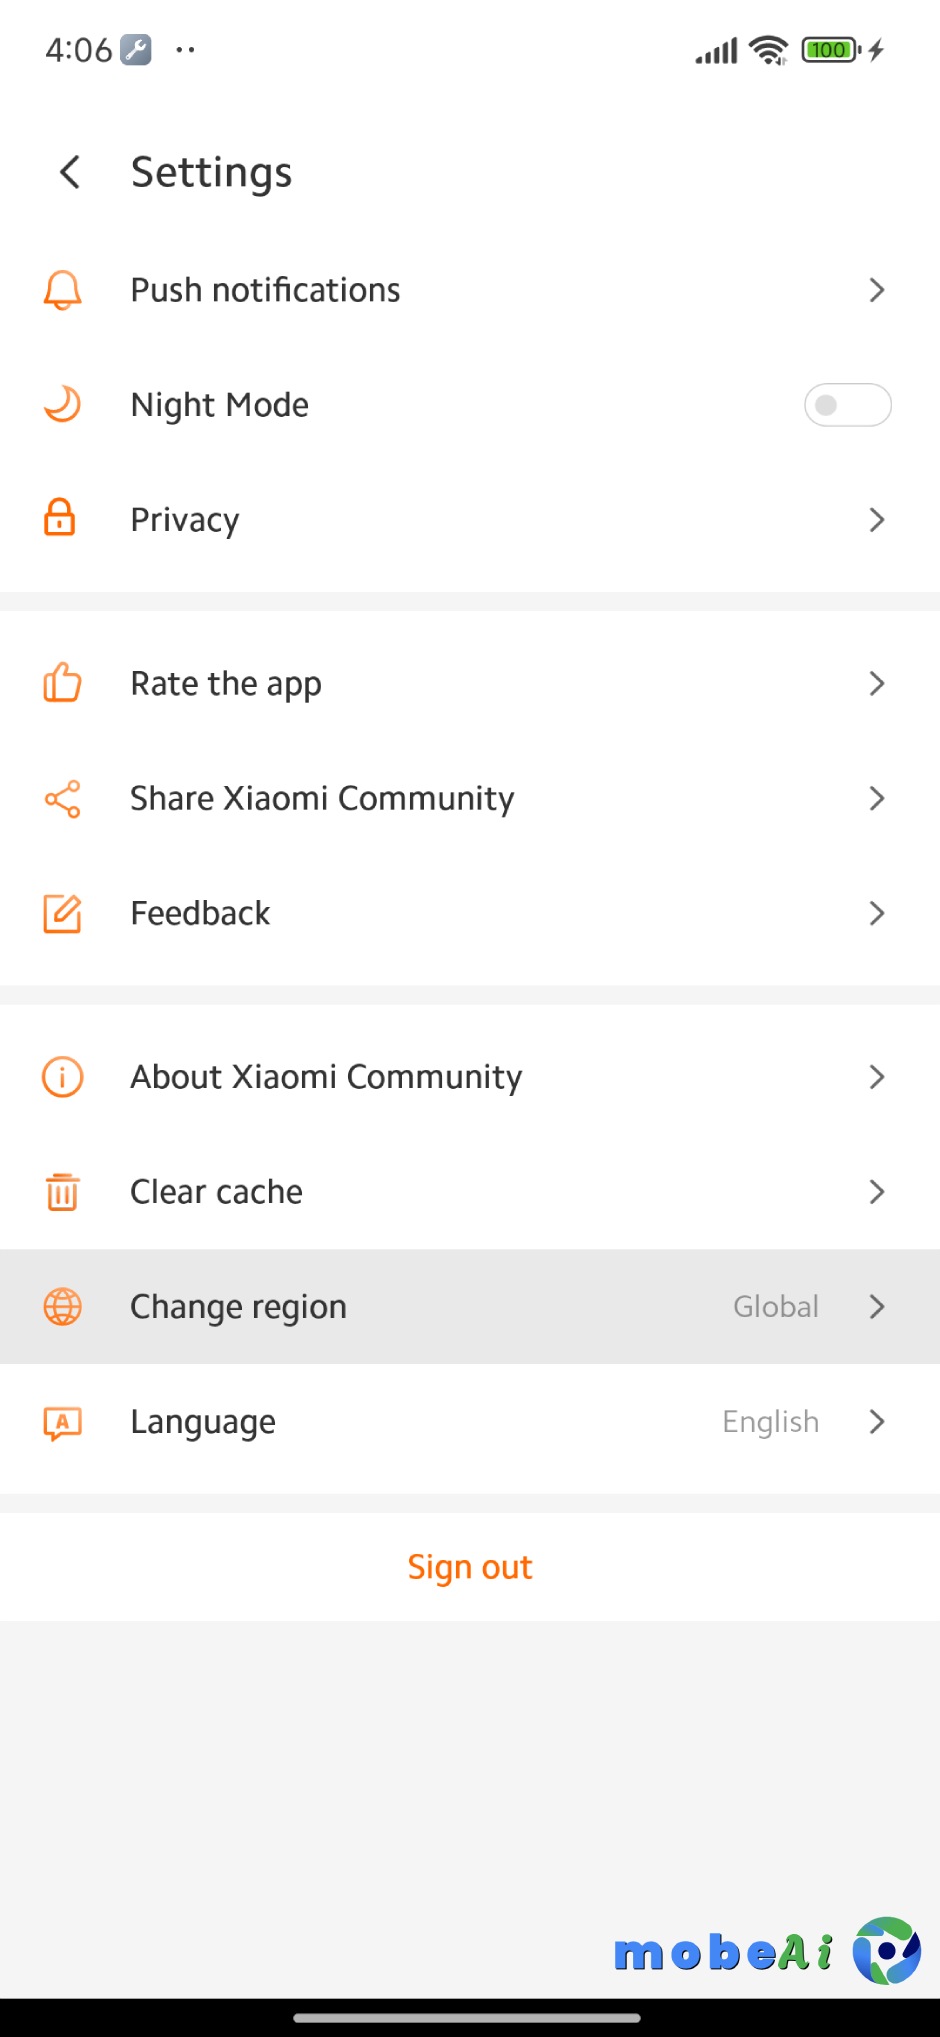Tap the bell icon for push notifications
This screenshot has height=2037, width=940.
pos(62,290)
